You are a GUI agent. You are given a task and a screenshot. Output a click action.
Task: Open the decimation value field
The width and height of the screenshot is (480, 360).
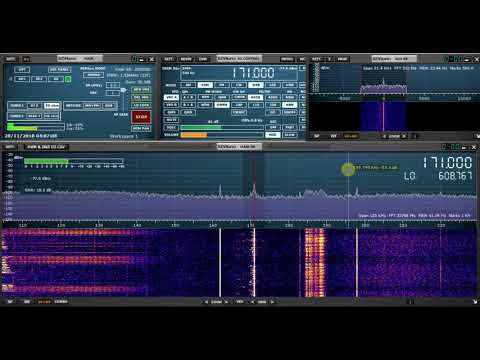point(113,93)
